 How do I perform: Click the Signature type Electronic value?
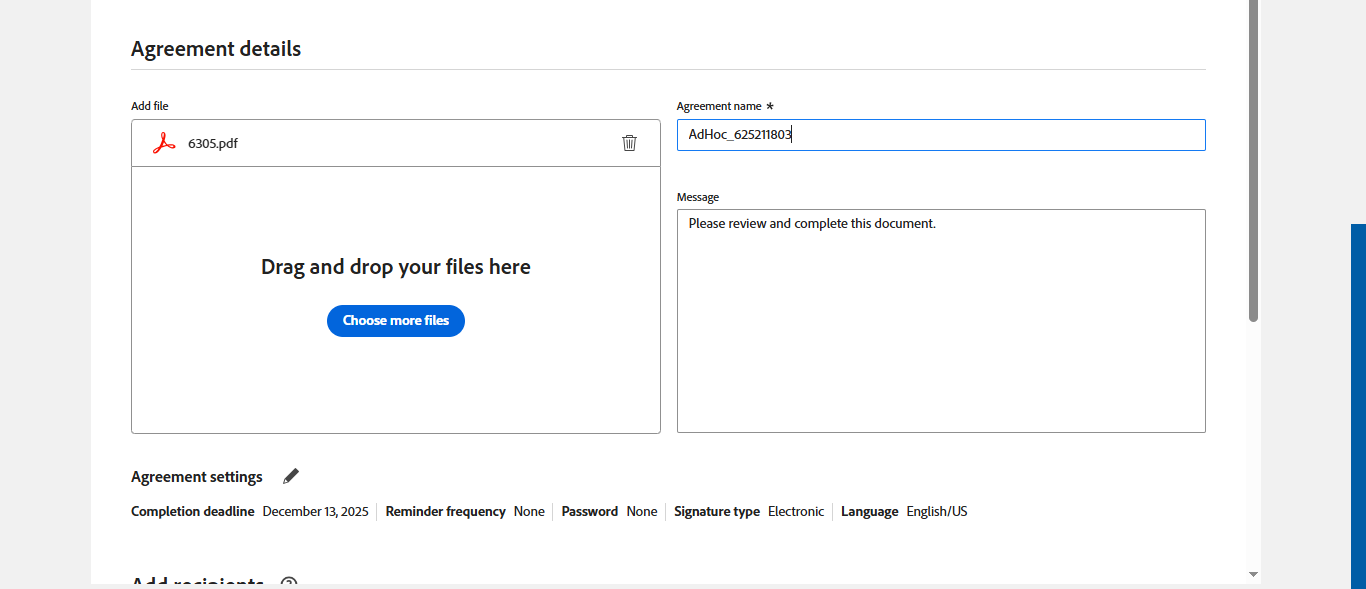click(x=796, y=511)
